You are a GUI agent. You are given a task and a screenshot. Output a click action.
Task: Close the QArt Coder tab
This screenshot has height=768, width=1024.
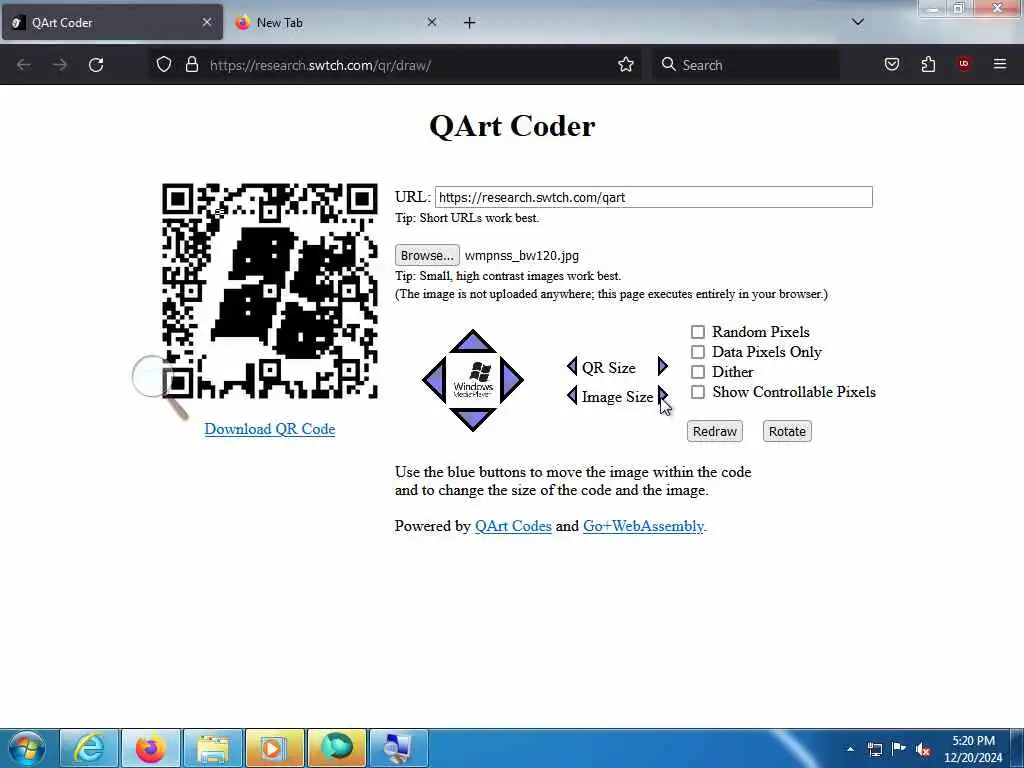207,22
